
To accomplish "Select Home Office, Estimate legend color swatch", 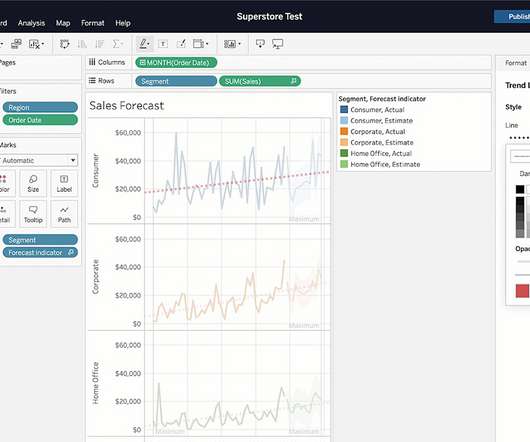I will tap(344, 164).
